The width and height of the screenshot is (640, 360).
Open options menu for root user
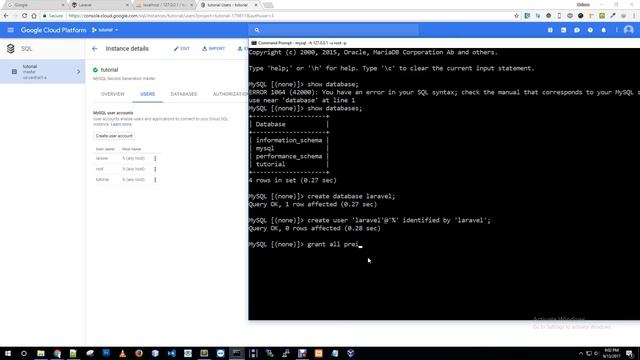click(x=155, y=169)
